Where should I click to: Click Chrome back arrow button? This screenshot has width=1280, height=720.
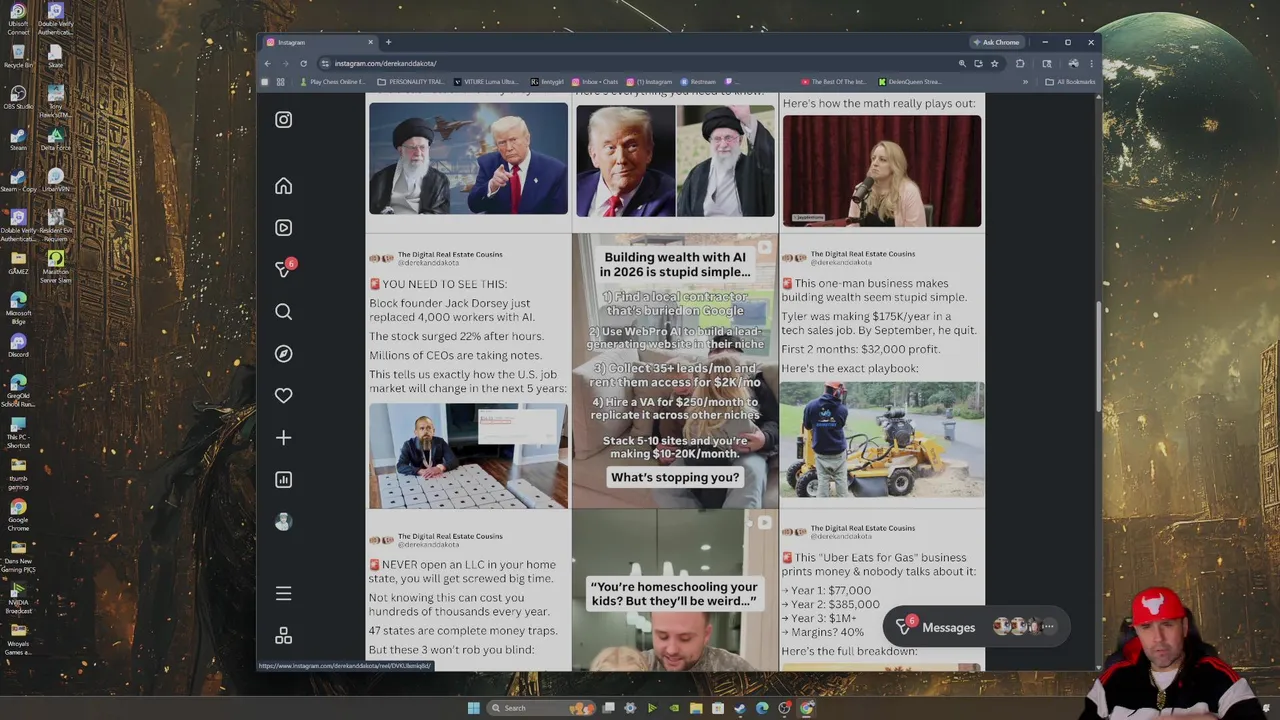(267, 63)
